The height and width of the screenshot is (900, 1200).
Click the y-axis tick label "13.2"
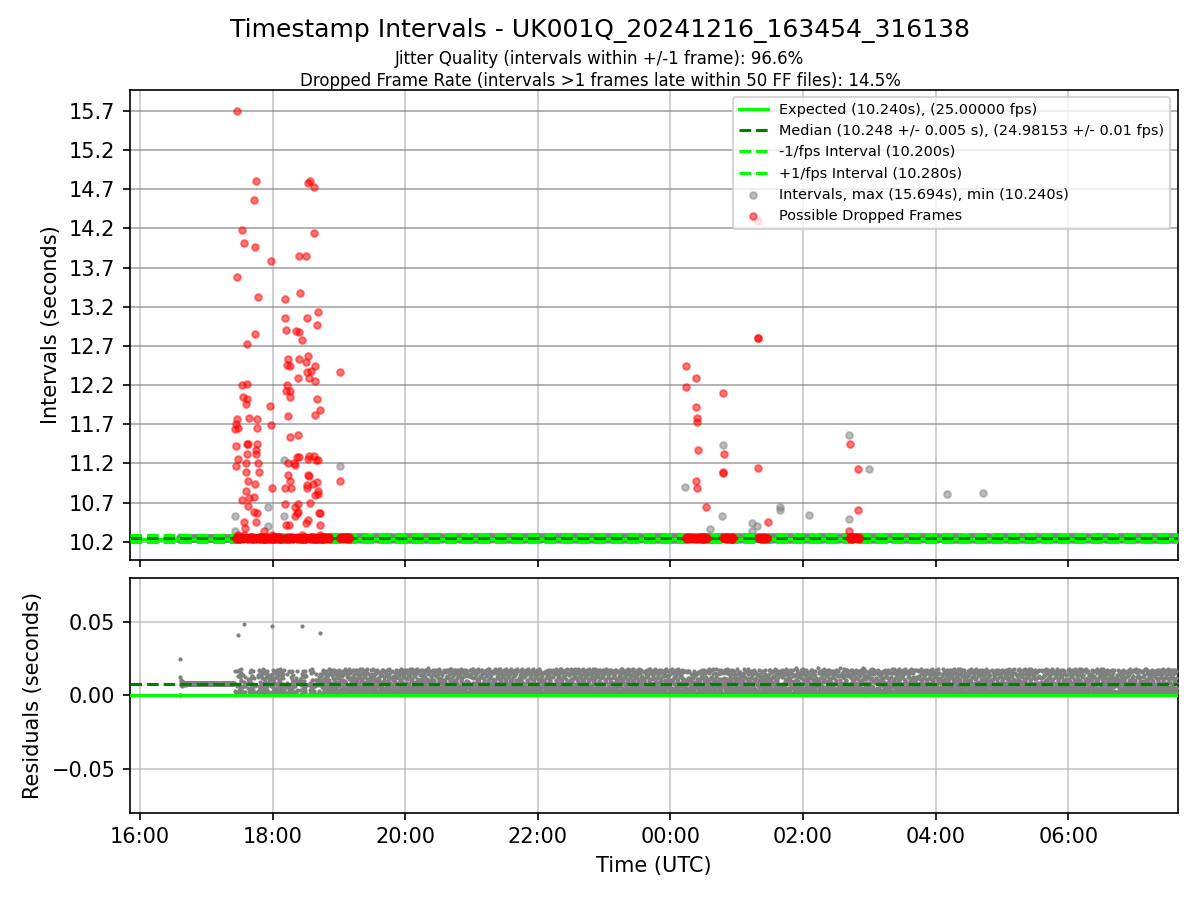(x=92, y=307)
